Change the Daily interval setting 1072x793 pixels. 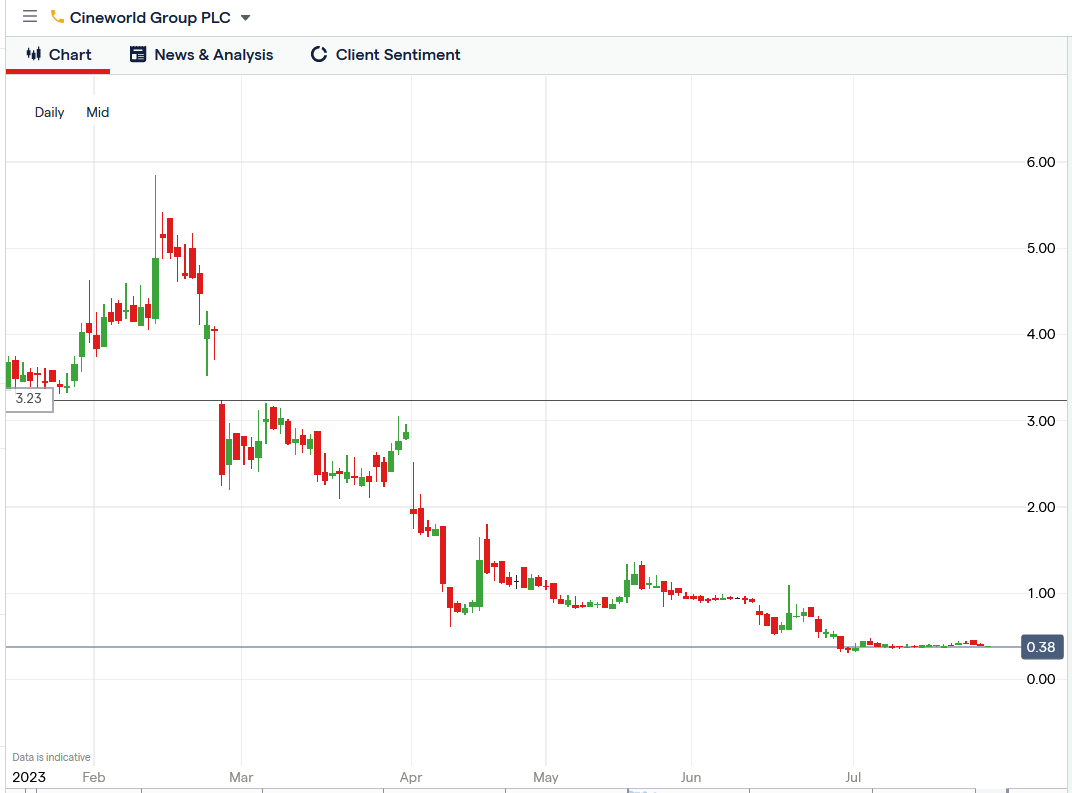pyautogui.click(x=49, y=112)
